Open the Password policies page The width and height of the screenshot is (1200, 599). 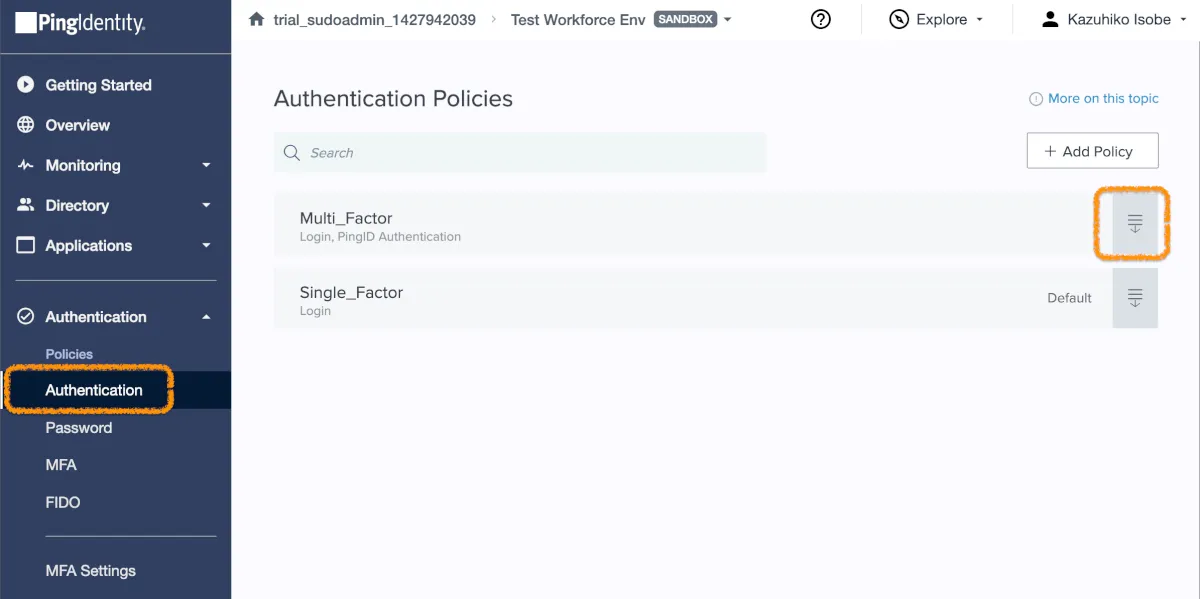pyautogui.click(x=79, y=428)
